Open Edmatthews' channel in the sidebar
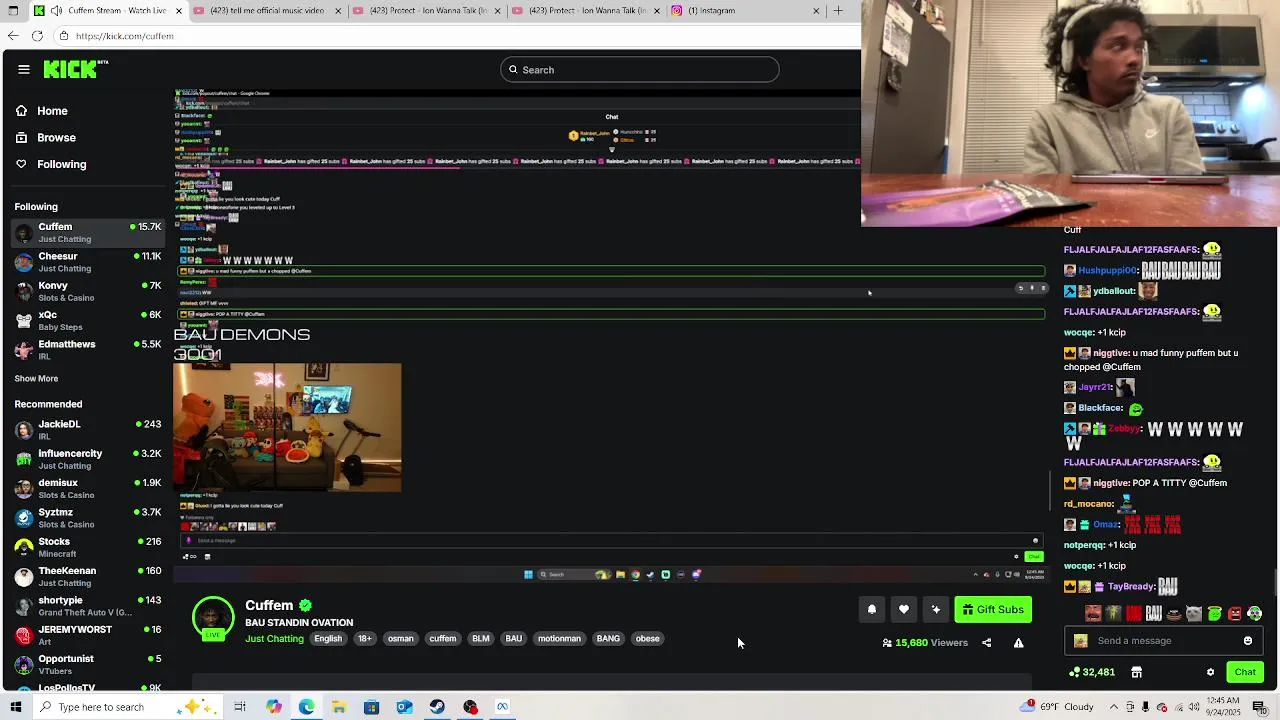 pyautogui.click(x=88, y=350)
